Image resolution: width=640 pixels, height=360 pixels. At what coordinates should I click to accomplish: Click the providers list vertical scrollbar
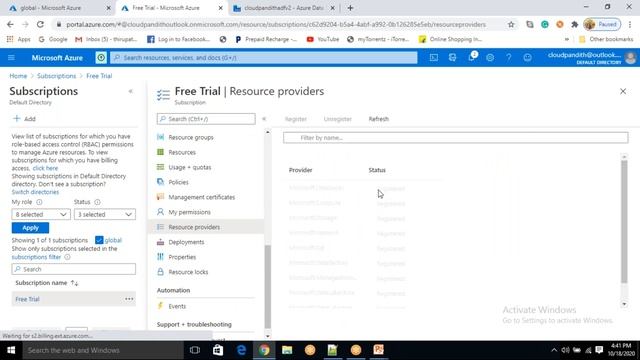coord(624,221)
